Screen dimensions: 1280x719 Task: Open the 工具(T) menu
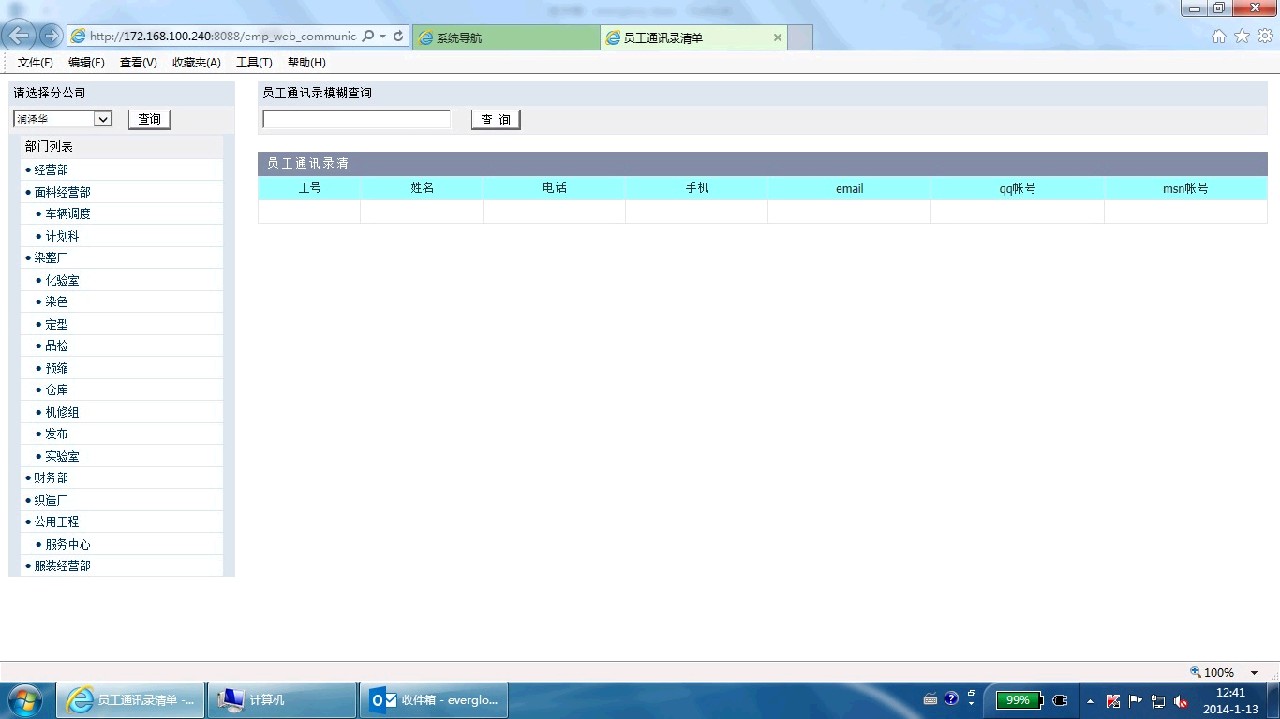click(254, 62)
